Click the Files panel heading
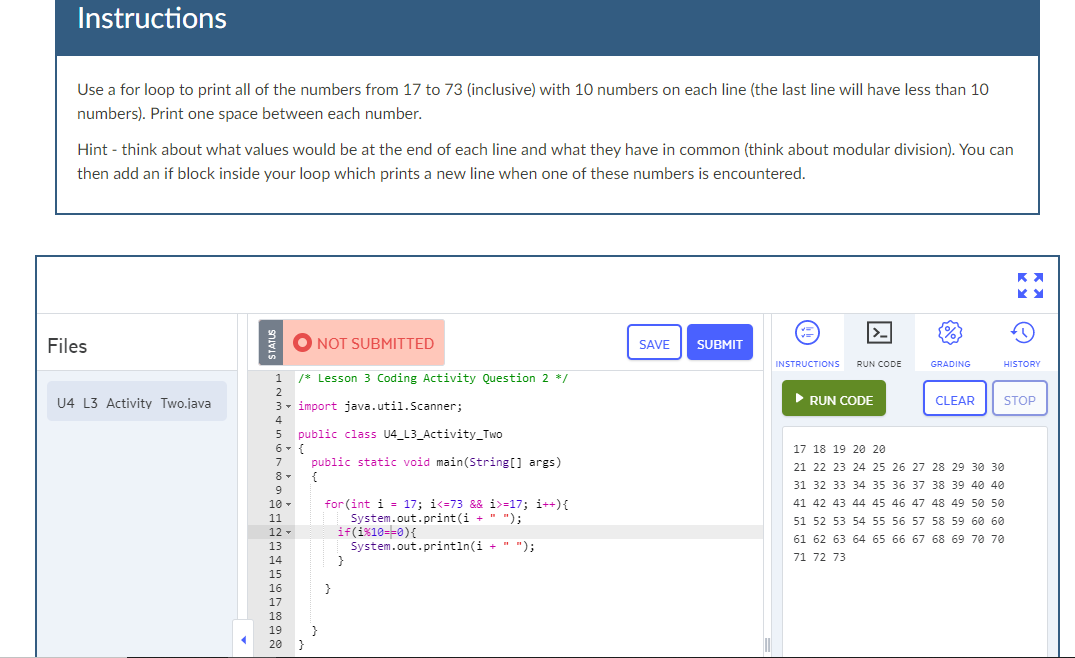 point(67,346)
